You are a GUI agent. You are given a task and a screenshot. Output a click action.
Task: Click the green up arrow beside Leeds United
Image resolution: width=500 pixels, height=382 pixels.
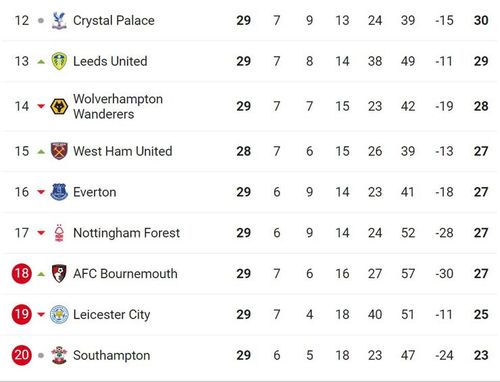tap(41, 62)
